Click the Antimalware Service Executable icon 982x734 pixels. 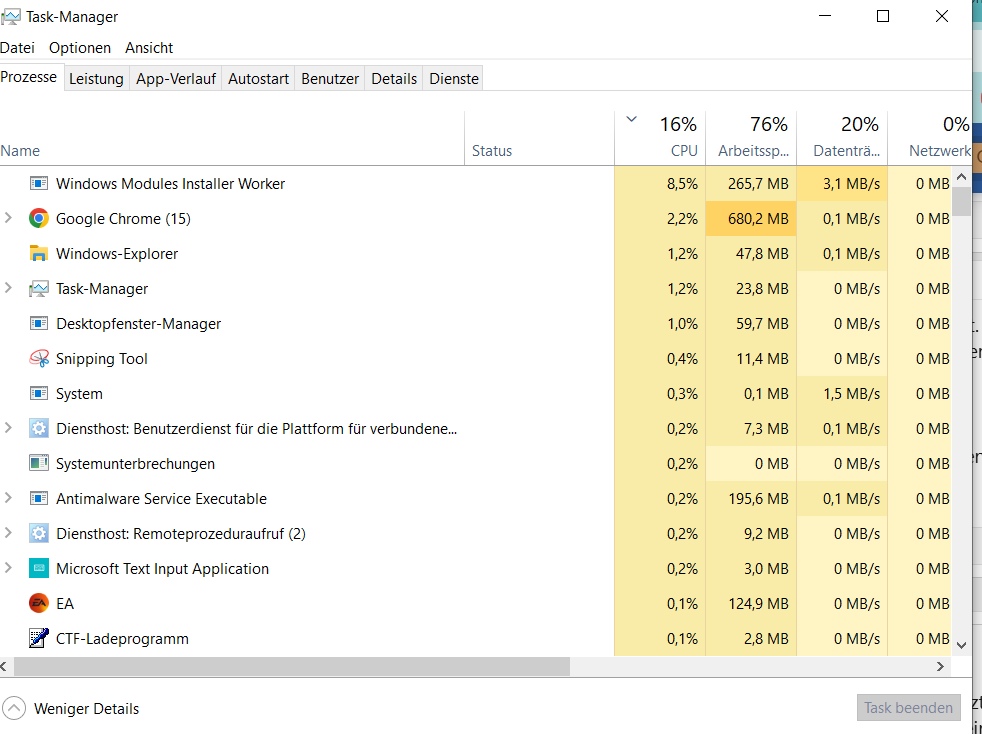coord(39,499)
